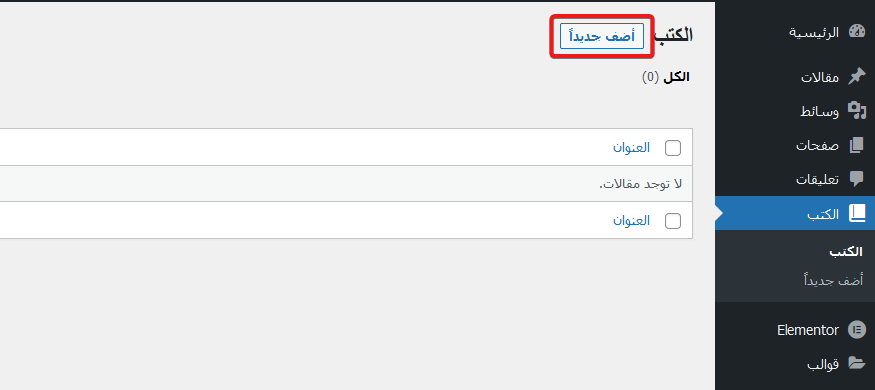Image resolution: width=875 pixels, height=390 pixels.
Task: Open the Media icon beside وسائط
Action: (857, 111)
